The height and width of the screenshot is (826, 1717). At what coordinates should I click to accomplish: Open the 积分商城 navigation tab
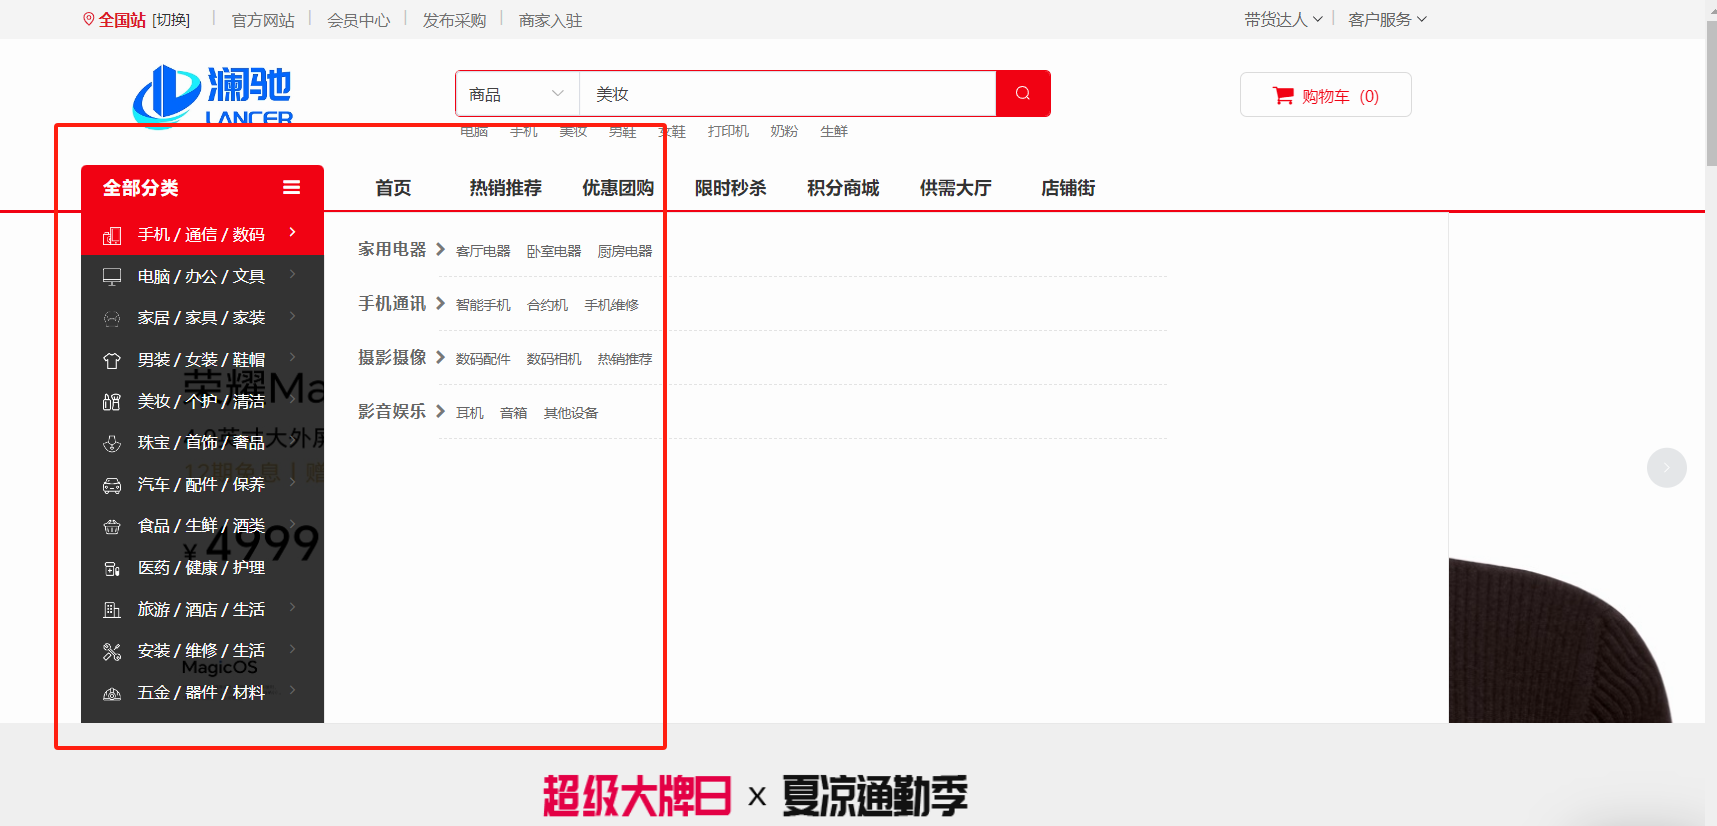tap(843, 188)
